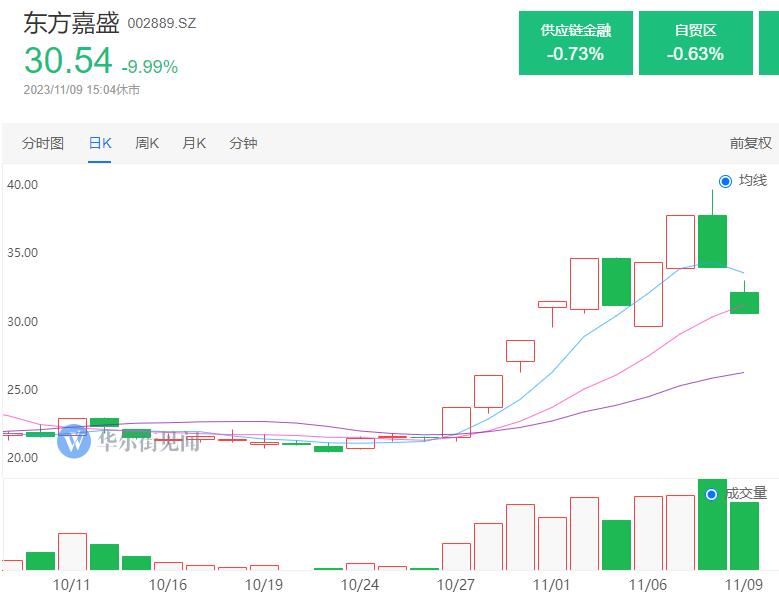Select the tallest green volume bar

712,525
